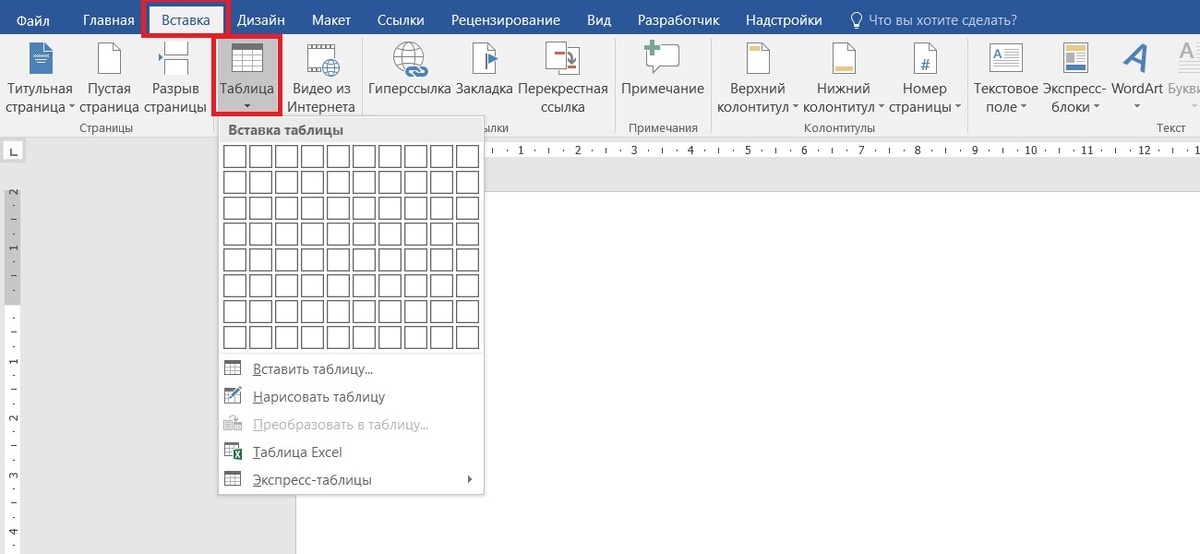The image size is (1200, 554).
Task: Expand the Экспресс-блоки dropdown arrow
Action: [1096, 107]
